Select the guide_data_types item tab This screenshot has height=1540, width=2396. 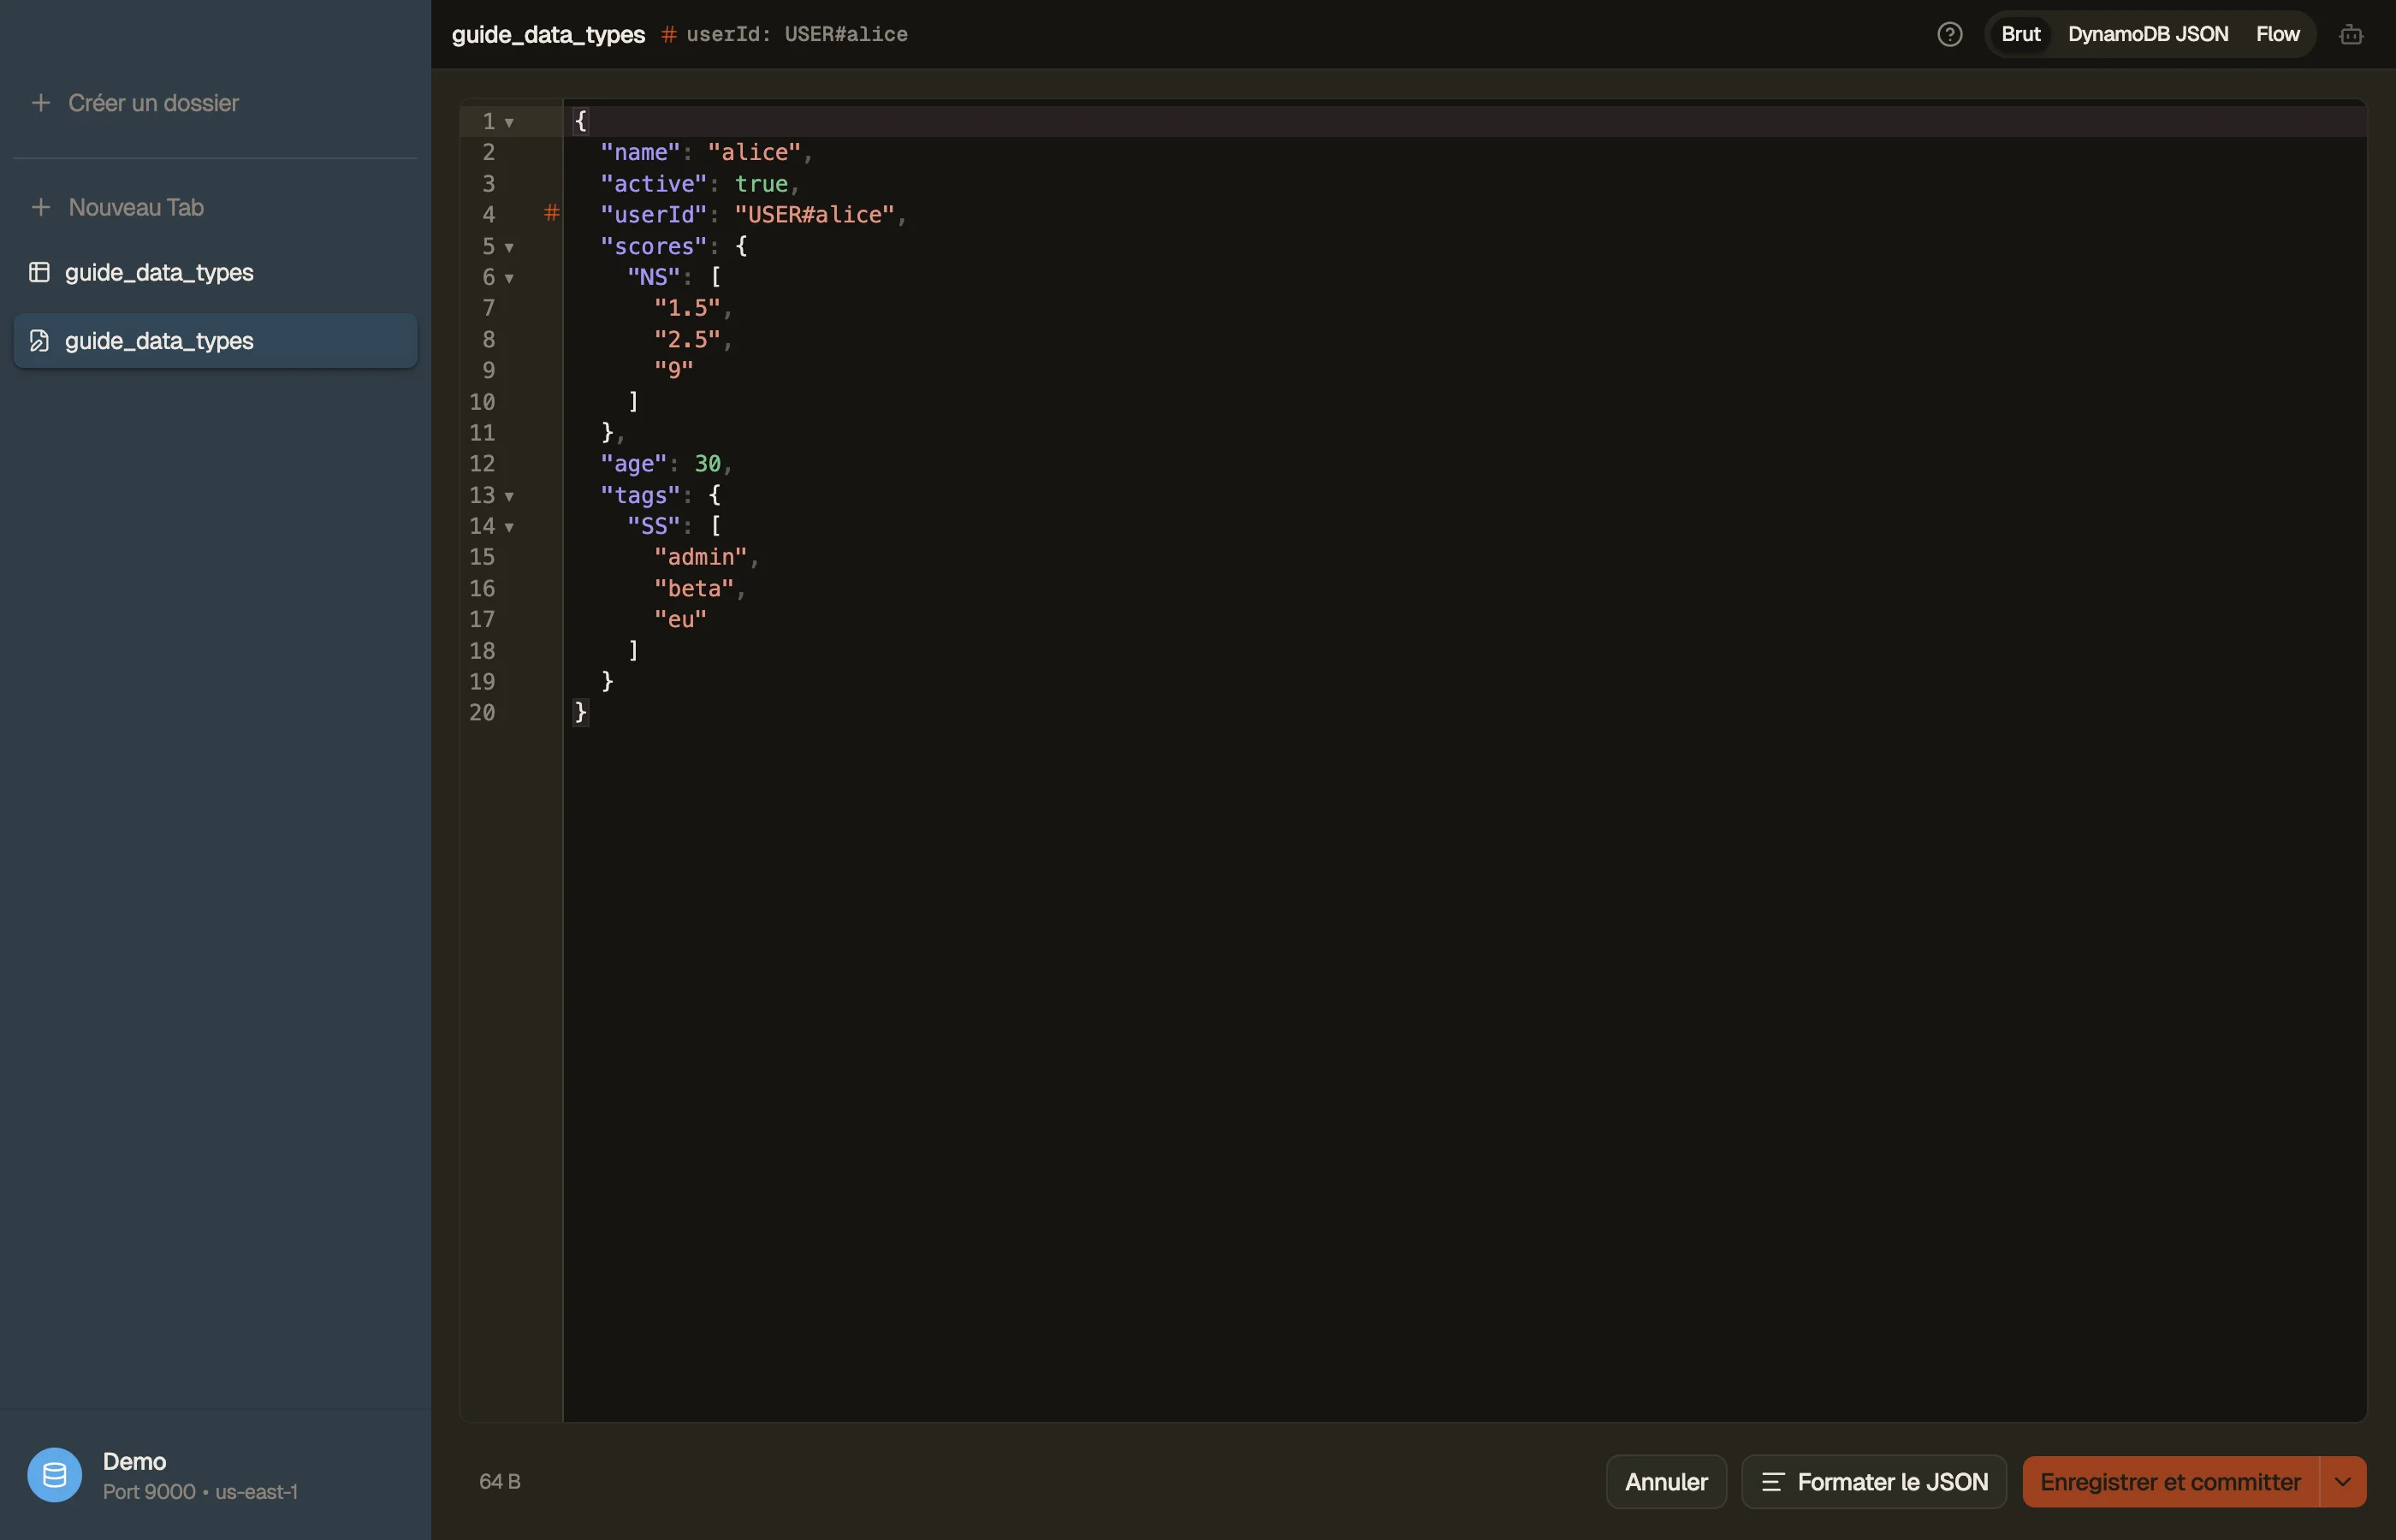pyautogui.click(x=215, y=341)
